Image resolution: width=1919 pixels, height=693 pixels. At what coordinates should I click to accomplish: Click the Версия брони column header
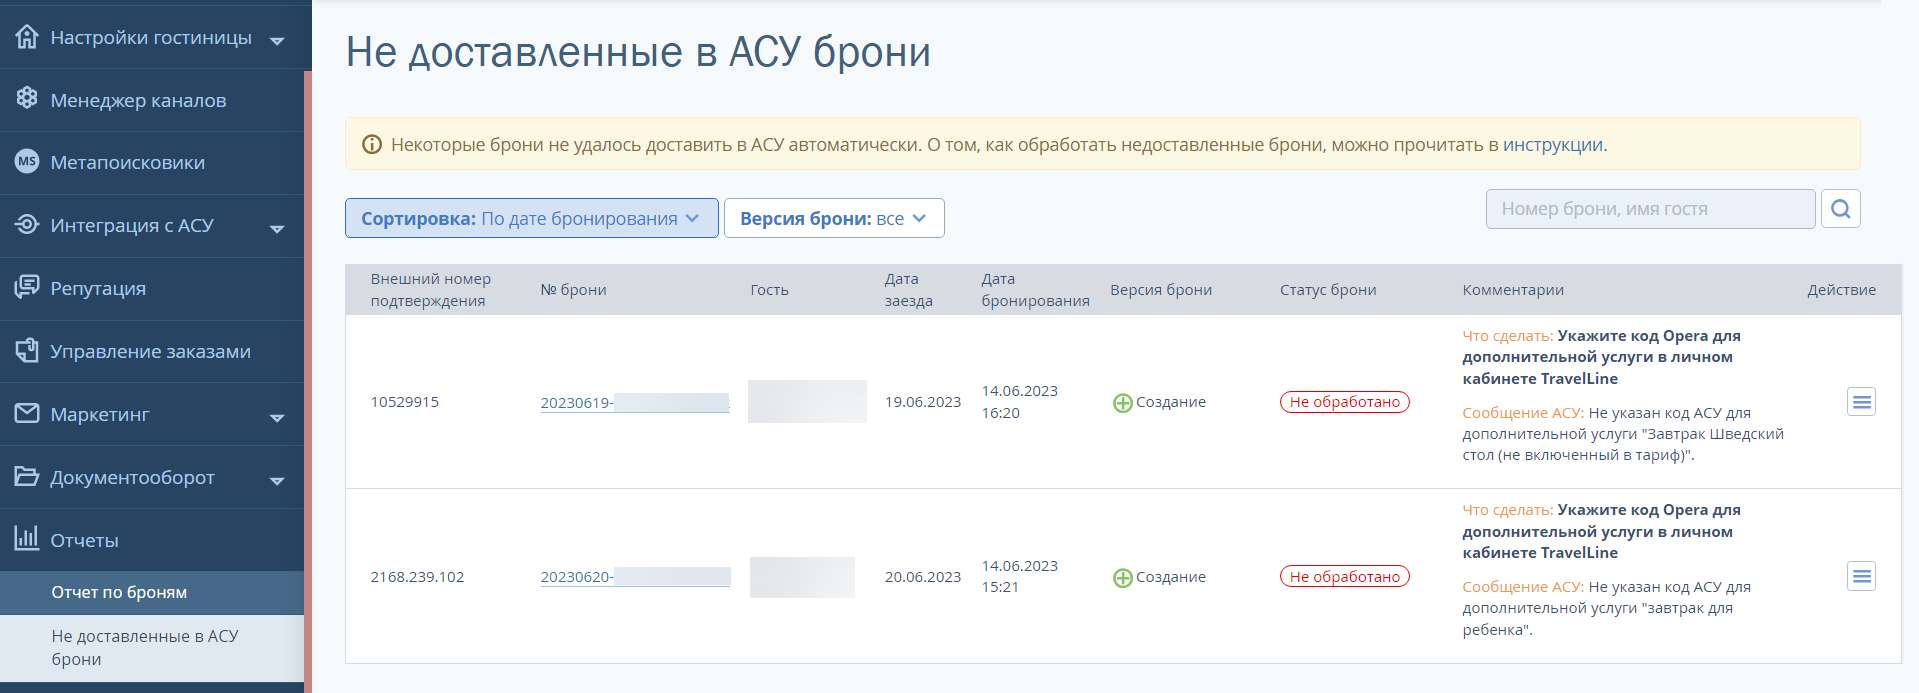coord(1161,290)
